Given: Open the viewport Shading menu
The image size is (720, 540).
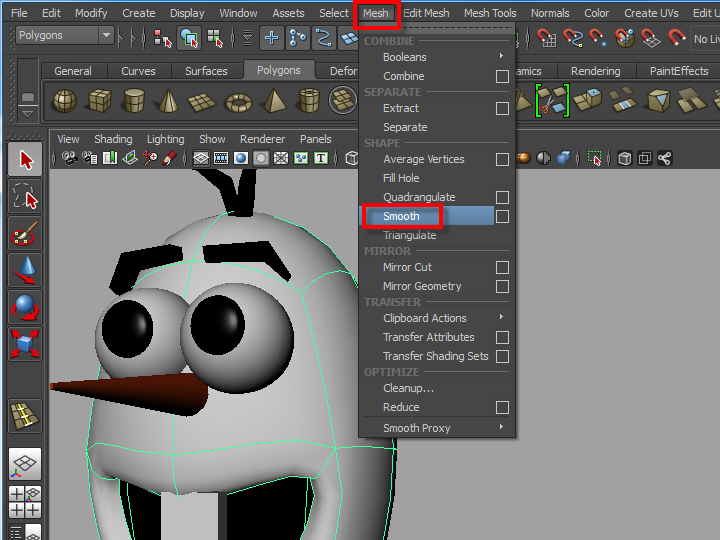Looking at the screenshot, I should [x=113, y=139].
